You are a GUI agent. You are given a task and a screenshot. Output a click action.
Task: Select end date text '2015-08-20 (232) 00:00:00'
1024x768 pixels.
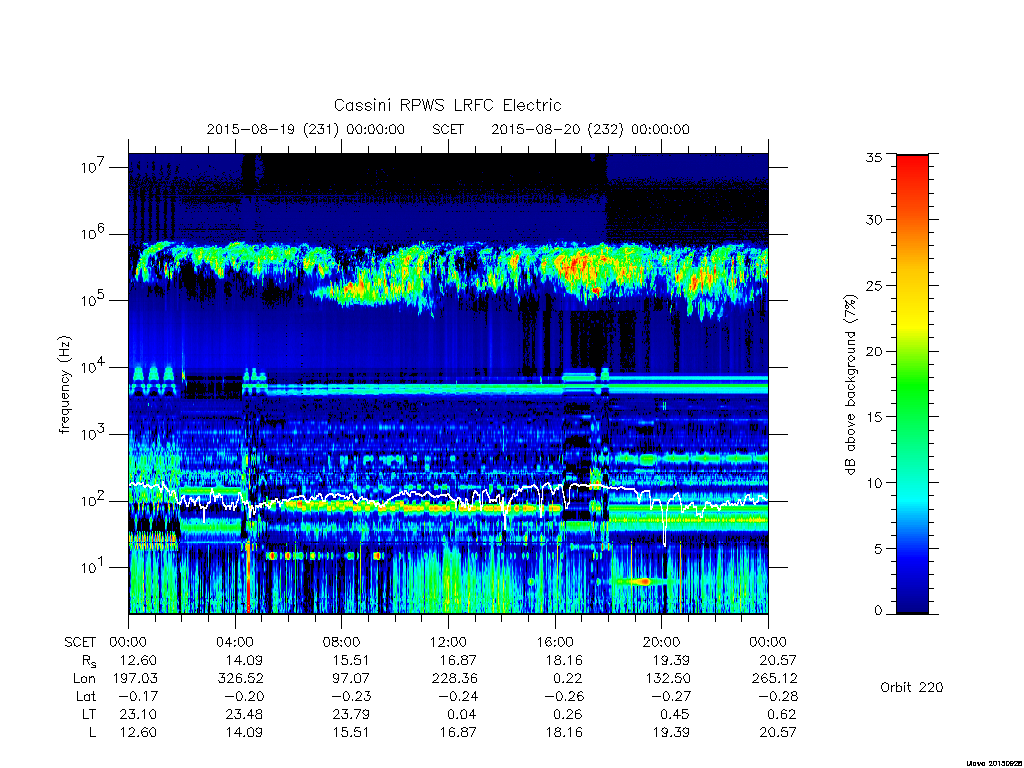(590, 129)
